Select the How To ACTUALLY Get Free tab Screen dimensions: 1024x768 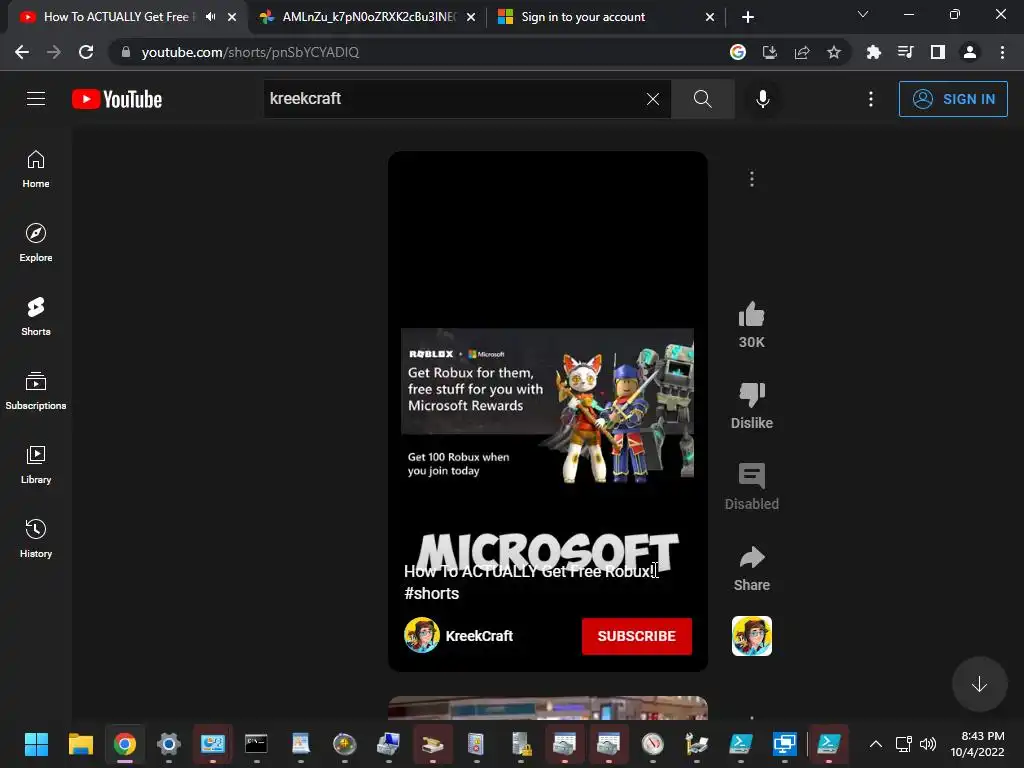(116, 17)
